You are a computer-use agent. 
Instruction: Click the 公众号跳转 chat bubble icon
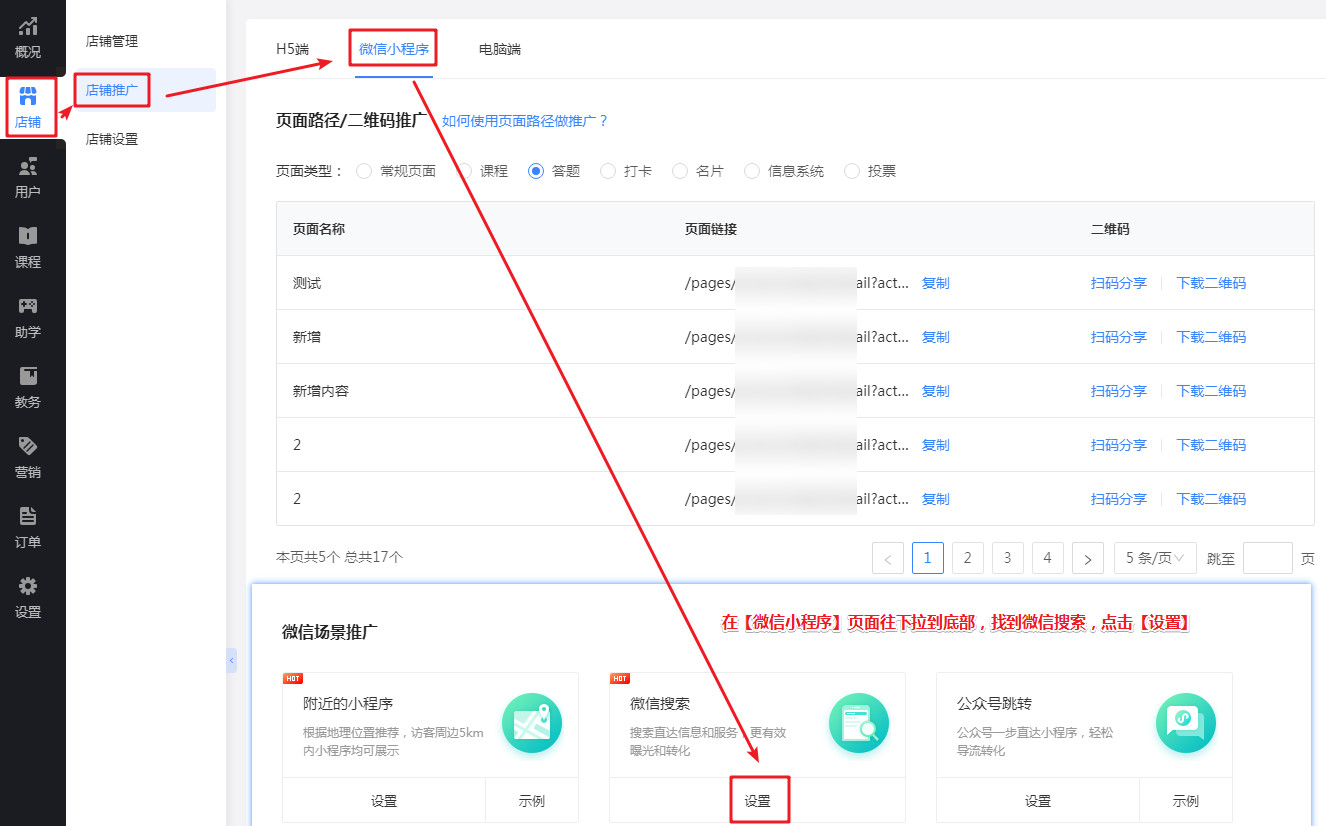pyautogui.click(x=1186, y=723)
